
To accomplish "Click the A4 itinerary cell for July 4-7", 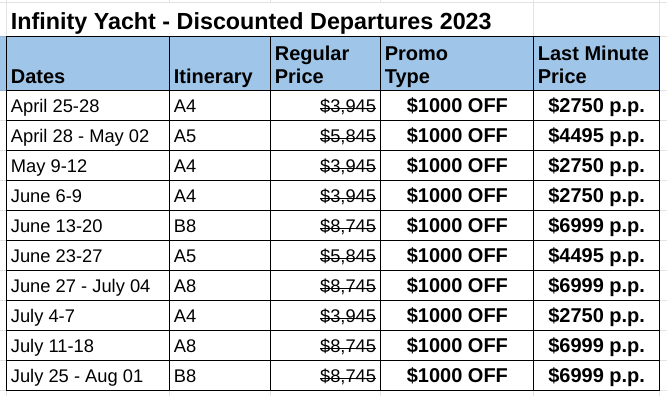I will point(220,316).
